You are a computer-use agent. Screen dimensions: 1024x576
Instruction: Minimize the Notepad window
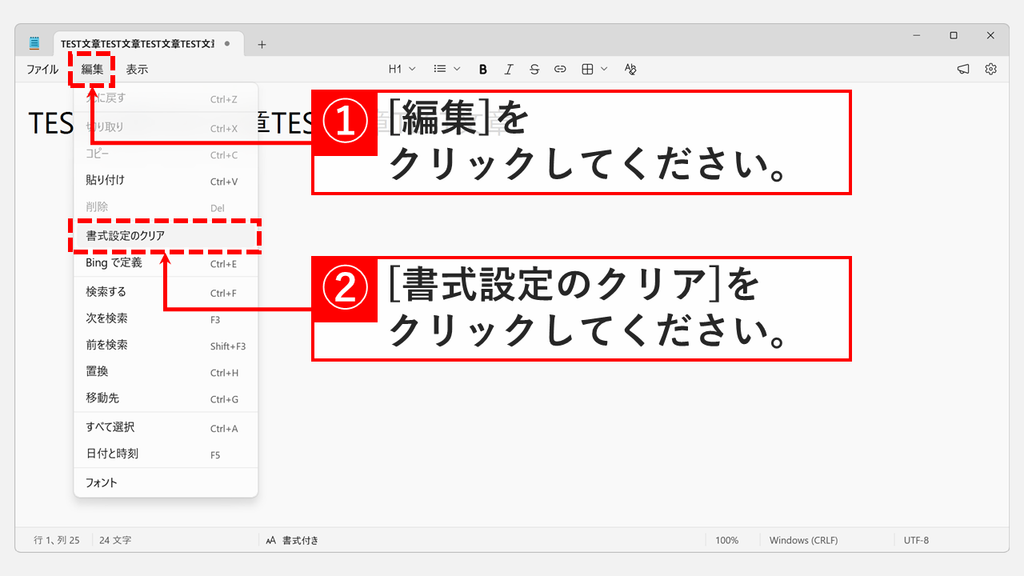(917, 35)
